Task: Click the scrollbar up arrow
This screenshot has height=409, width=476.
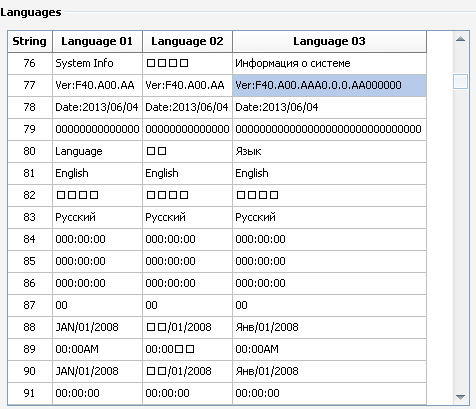Action: click(x=460, y=39)
